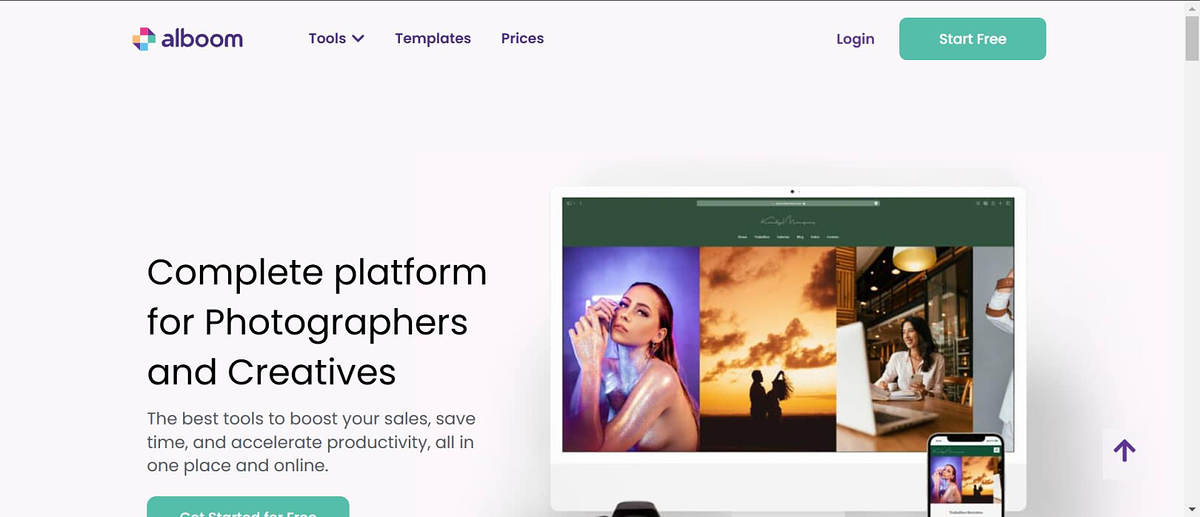Click the address bar in the monitor mockup
1200x517 pixels.
[x=788, y=203]
